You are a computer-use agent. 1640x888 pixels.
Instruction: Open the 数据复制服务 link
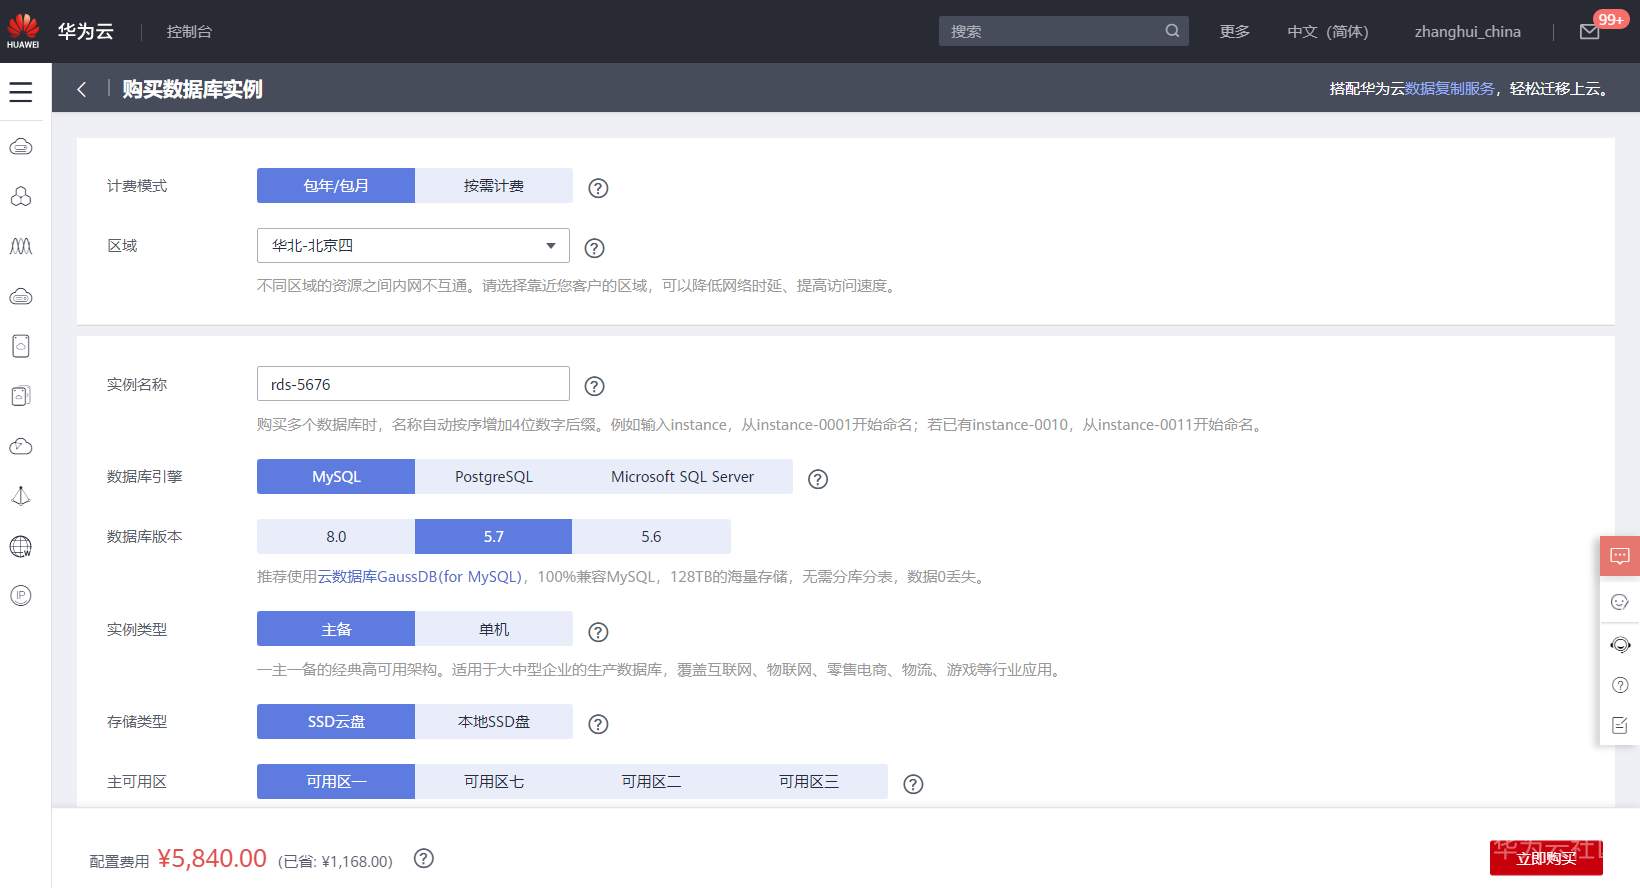[x=1450, y=89]
